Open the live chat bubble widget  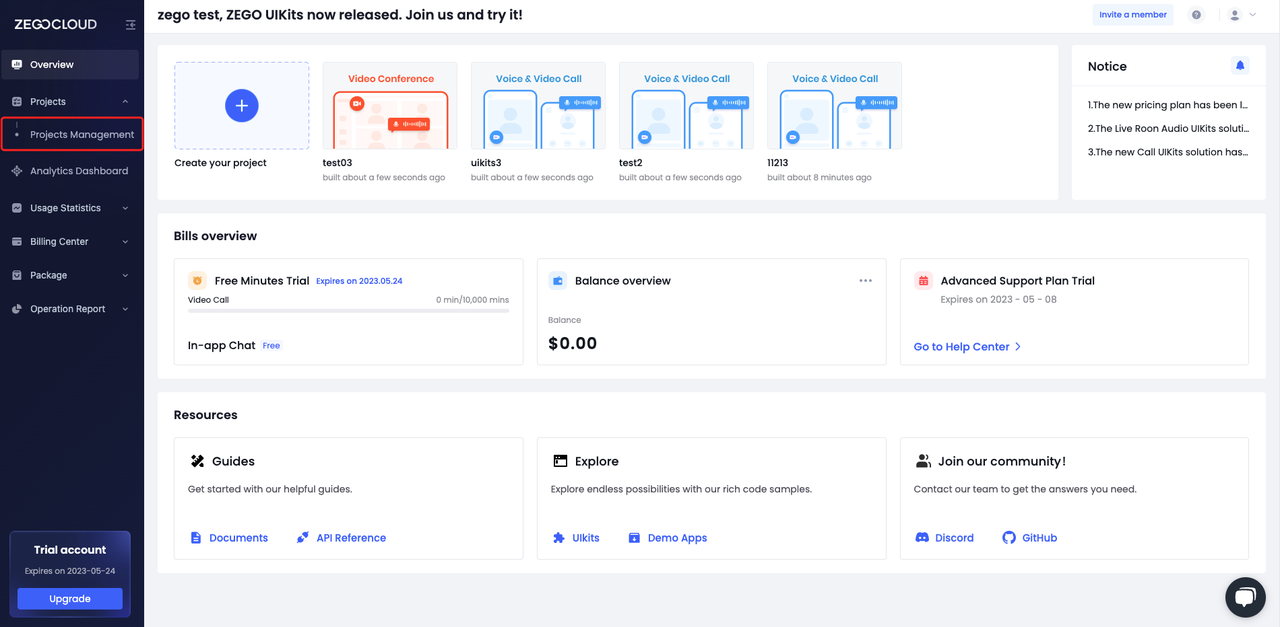1245,597
